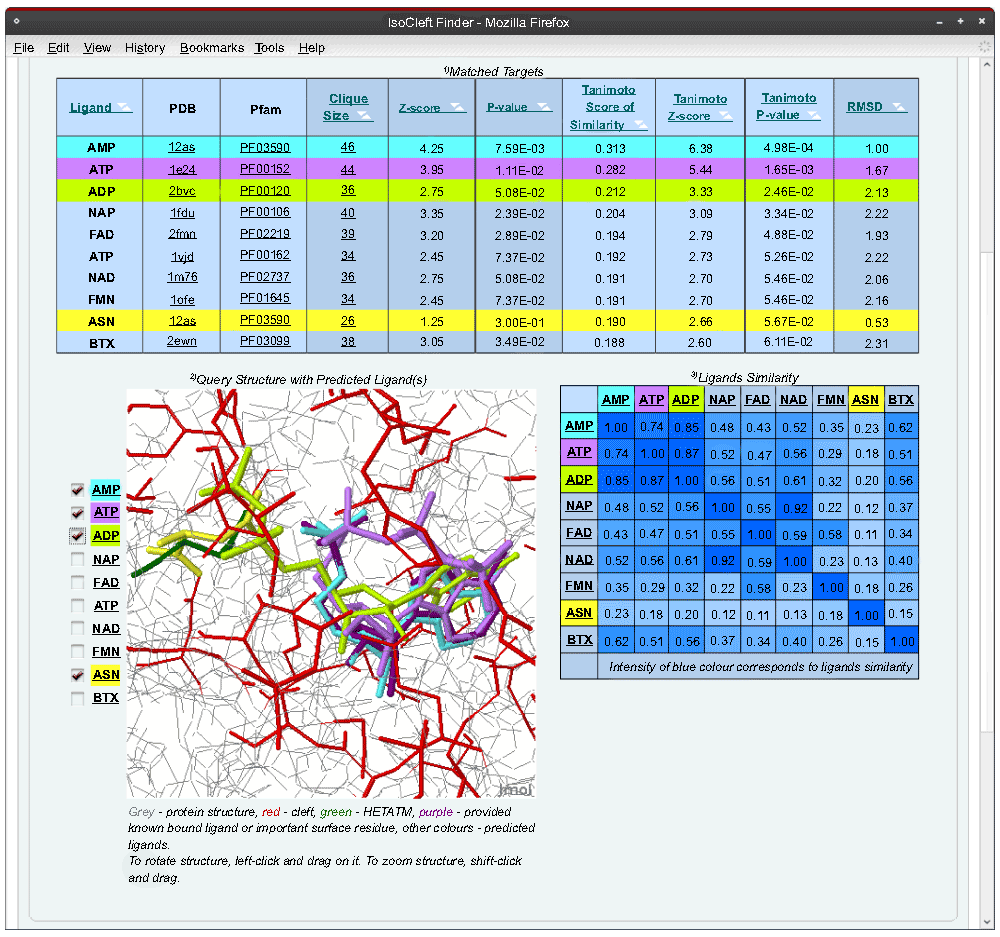The width and height of the screenshot is (1000, 937).
Task: Sort the table by Tanimoto P-value
Action: (789, 106)
